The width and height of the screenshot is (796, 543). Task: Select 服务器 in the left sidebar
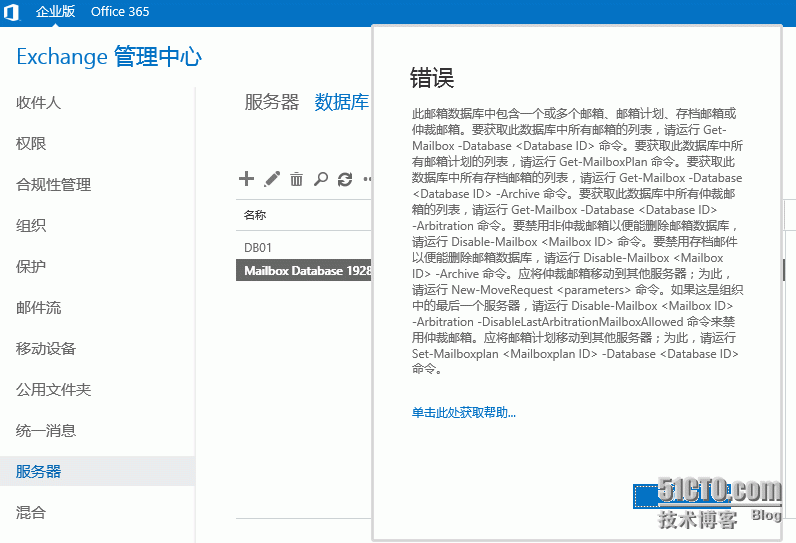click(x=97, y=471)
